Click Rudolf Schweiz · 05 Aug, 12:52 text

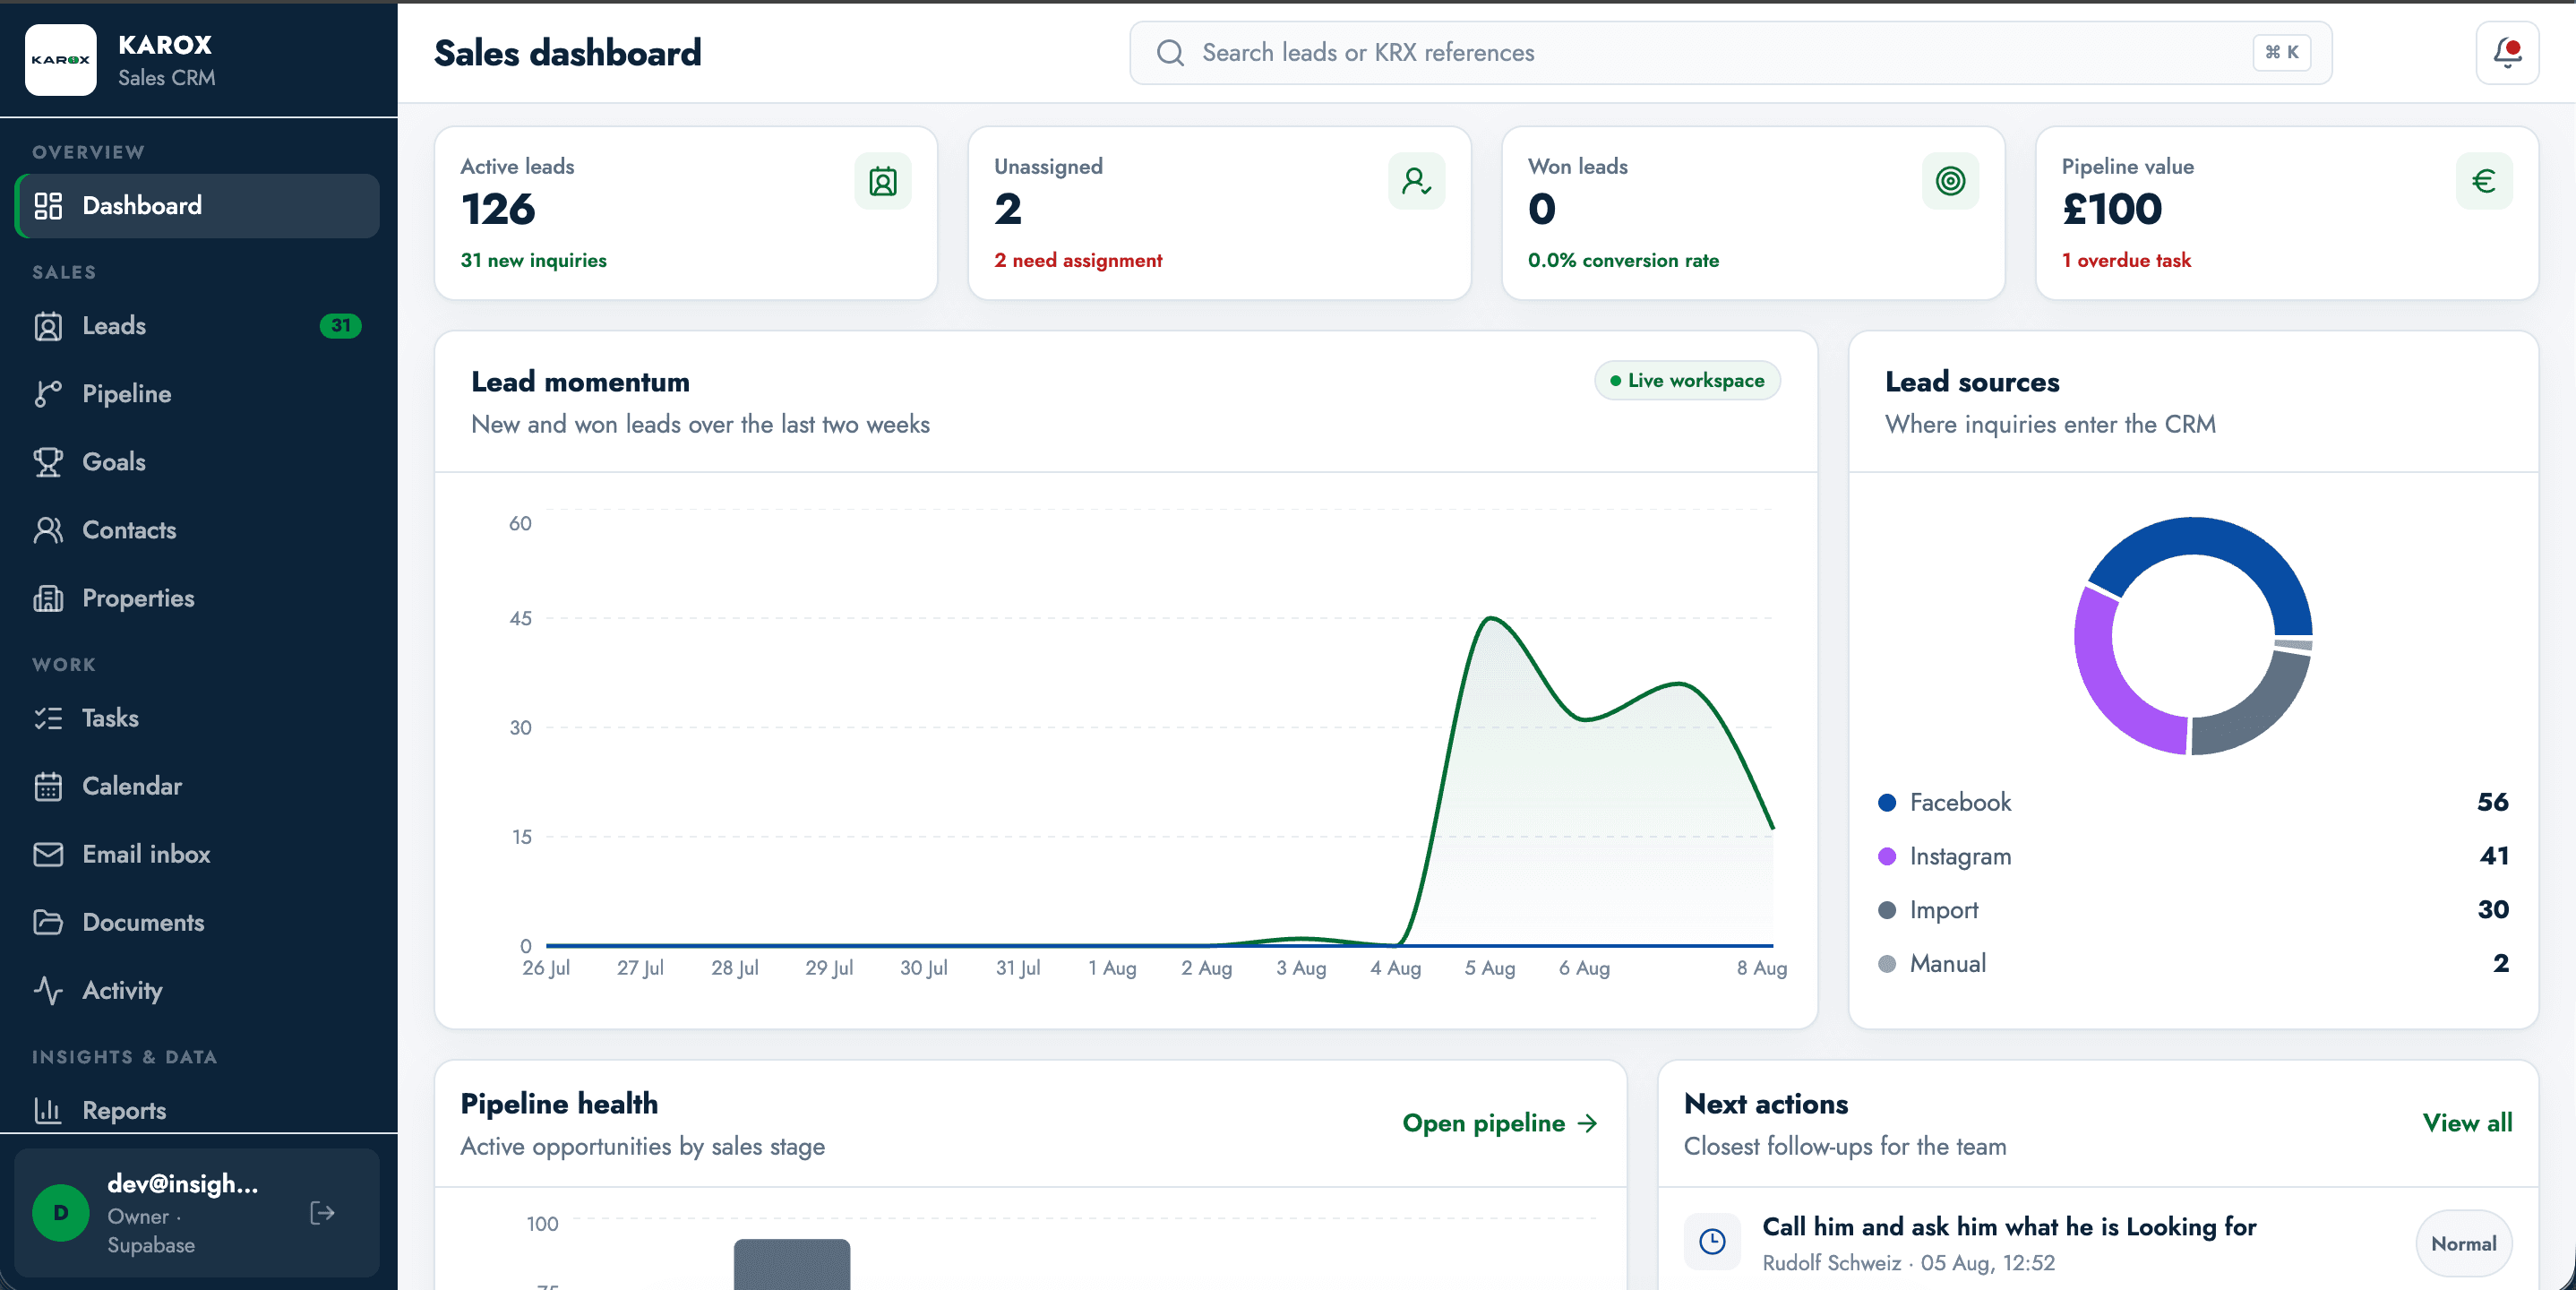click(x=1908, y=1263)
